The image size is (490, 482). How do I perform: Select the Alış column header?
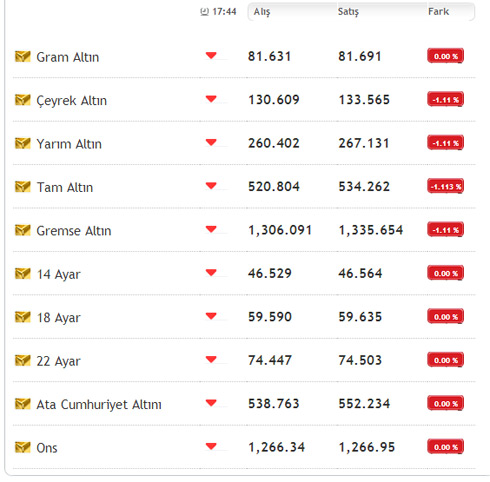[262, 12]
